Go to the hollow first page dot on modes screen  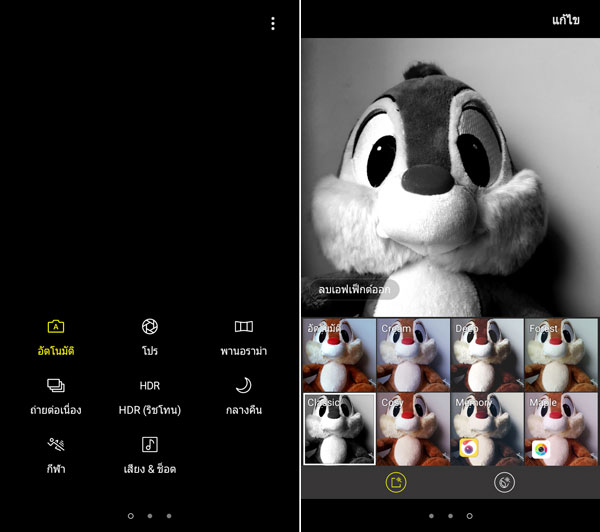coord(130,516)
